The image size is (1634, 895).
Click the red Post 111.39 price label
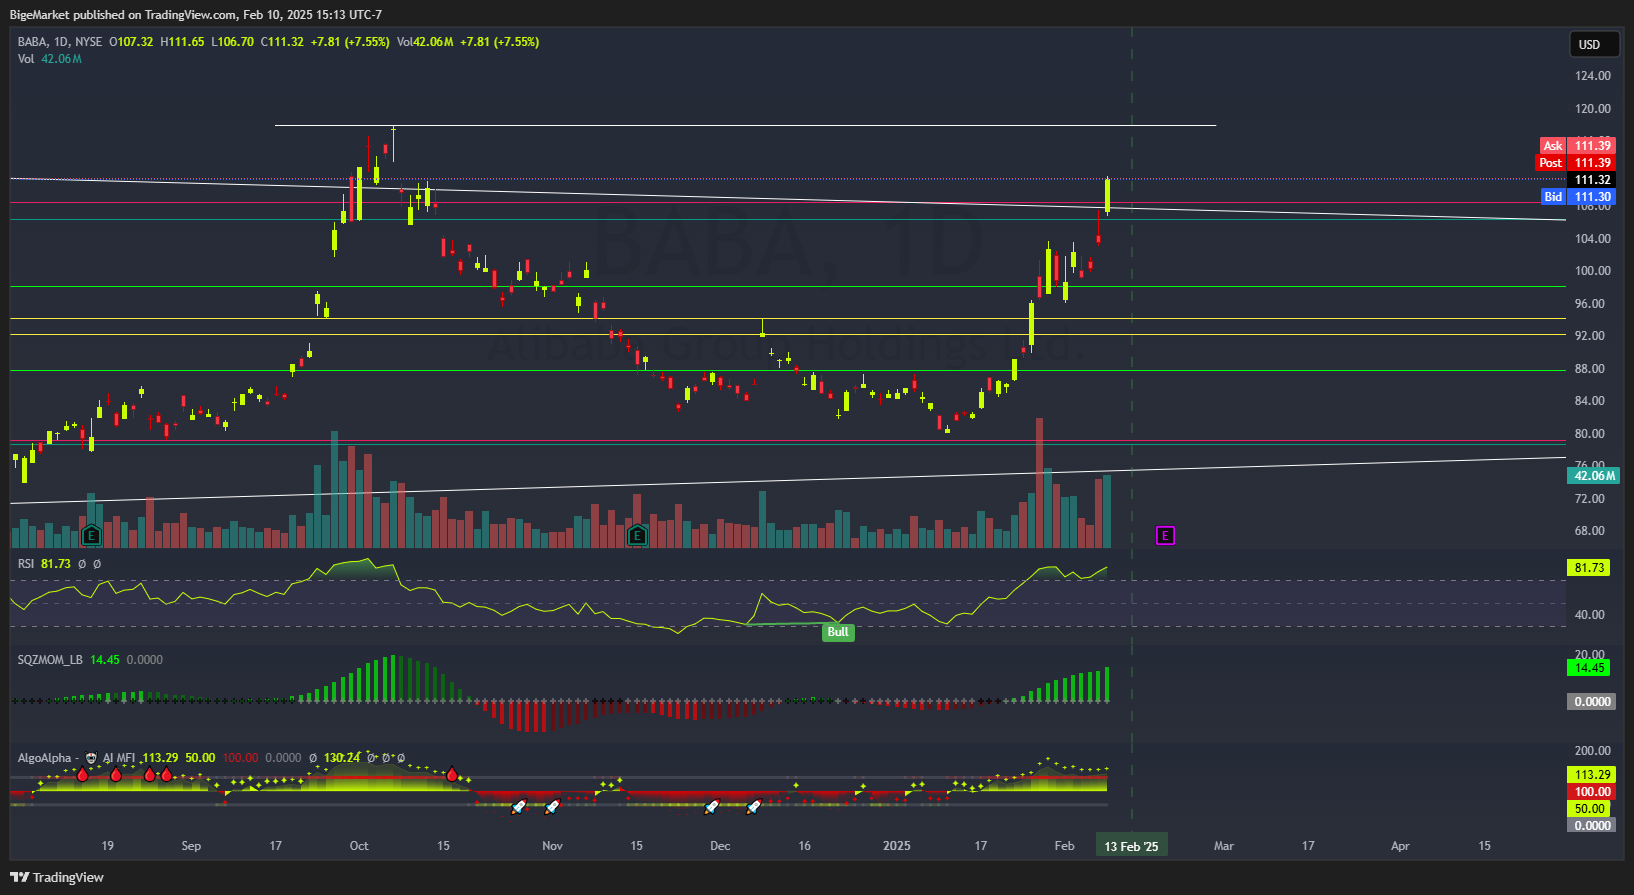(x=1575, y=163)
